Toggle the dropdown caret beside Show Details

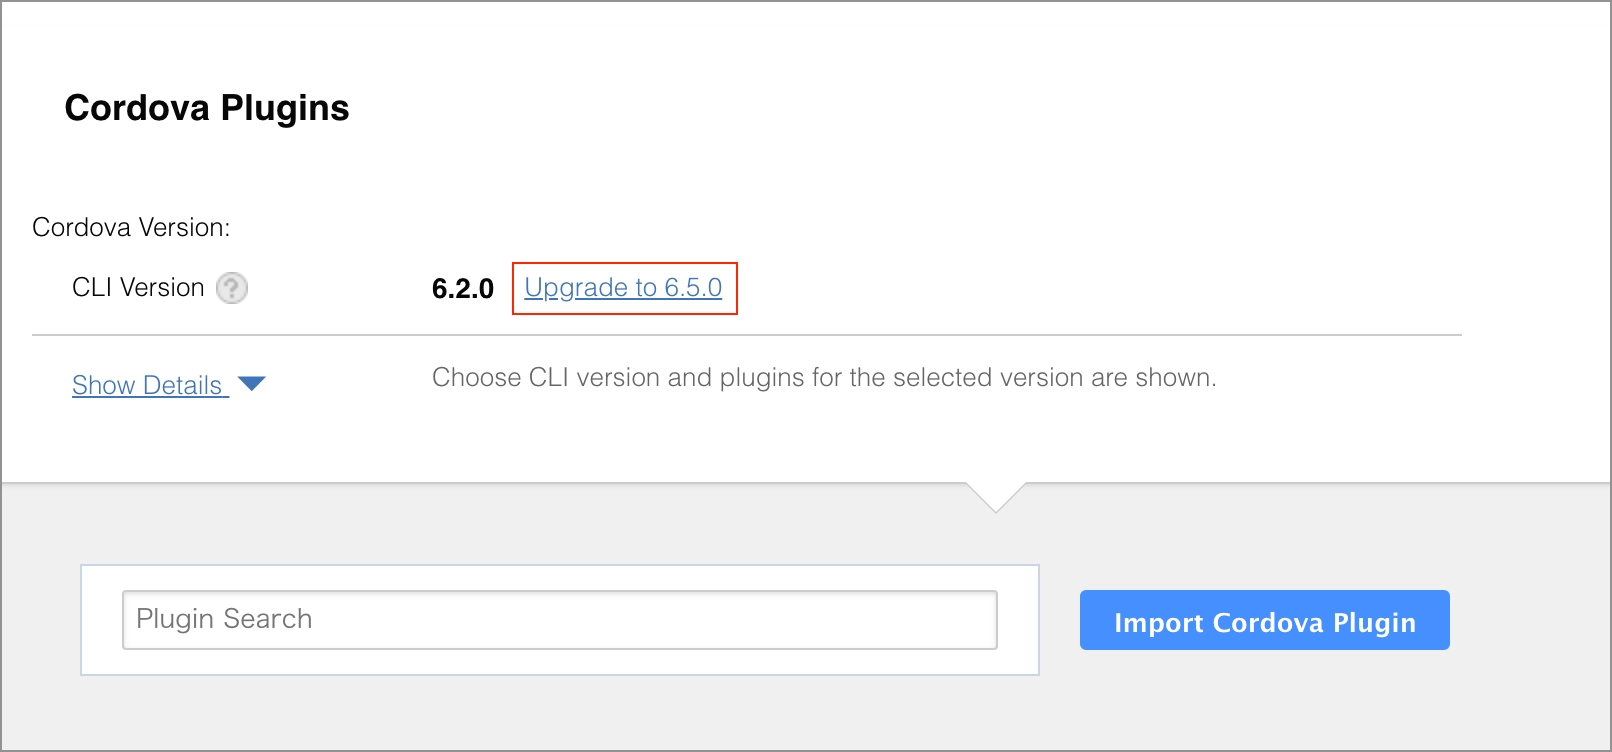tap(252, 384)
